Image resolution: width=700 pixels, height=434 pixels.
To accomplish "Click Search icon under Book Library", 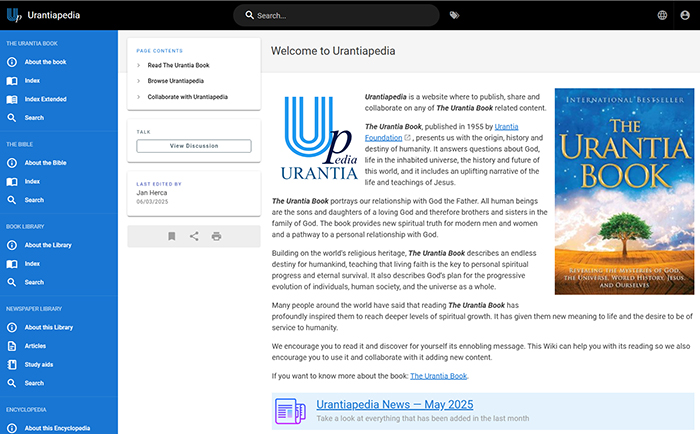I will [12, 282].
